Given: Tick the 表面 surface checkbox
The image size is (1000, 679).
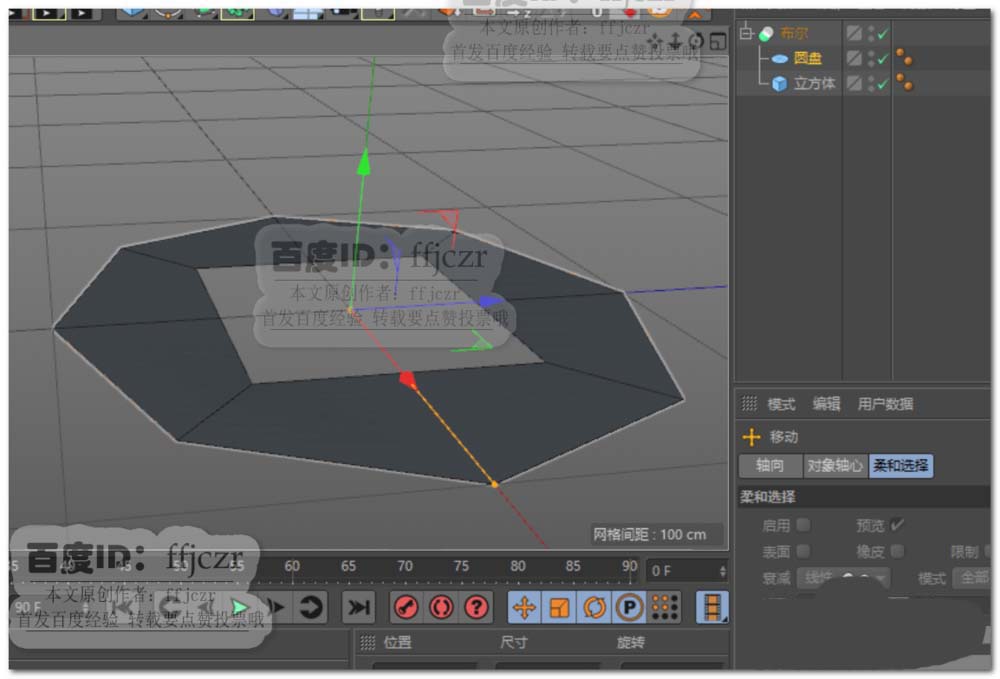Looking at the screenshot, I should pyautogui.click(x=804, y=551).
